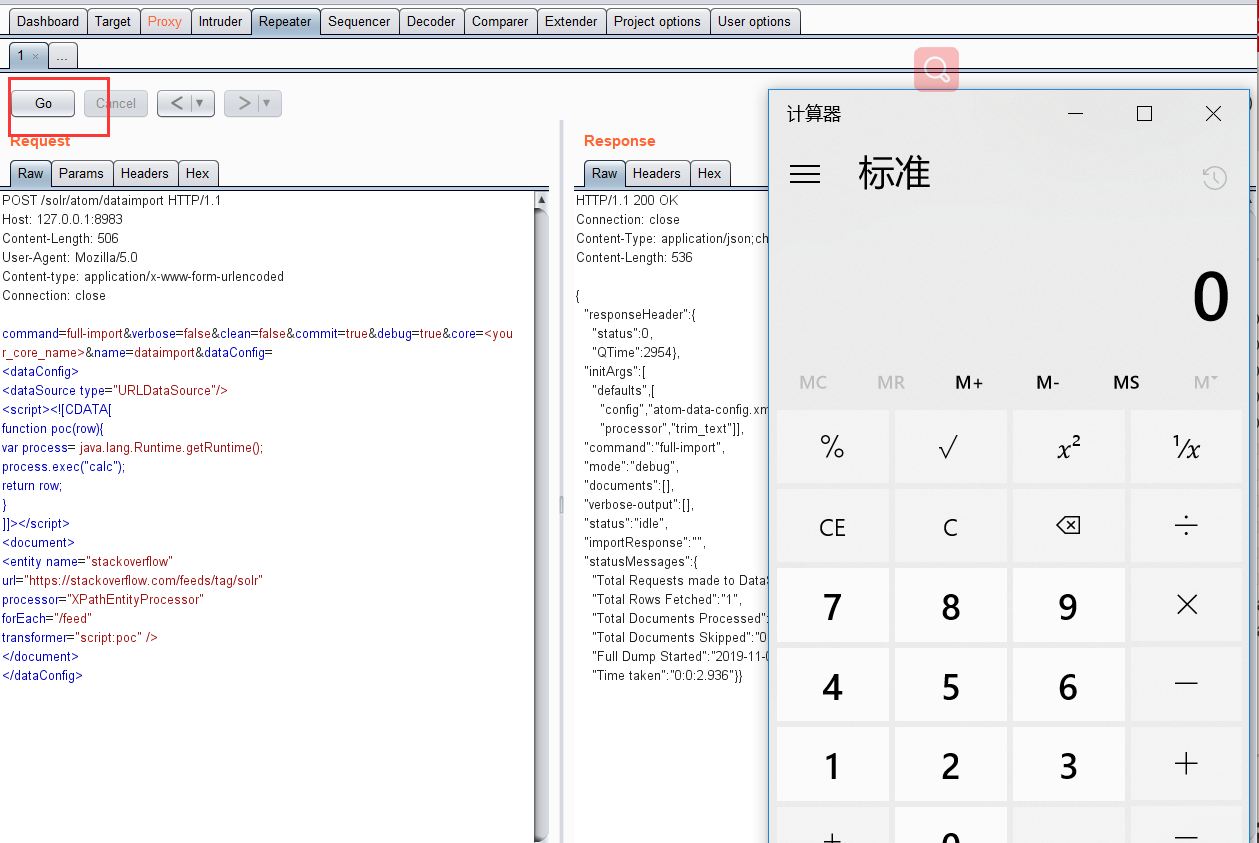Click in the raw request text area
This screenshot has width=1259, height=843.
pyautogui.click(x=267, y=516)
